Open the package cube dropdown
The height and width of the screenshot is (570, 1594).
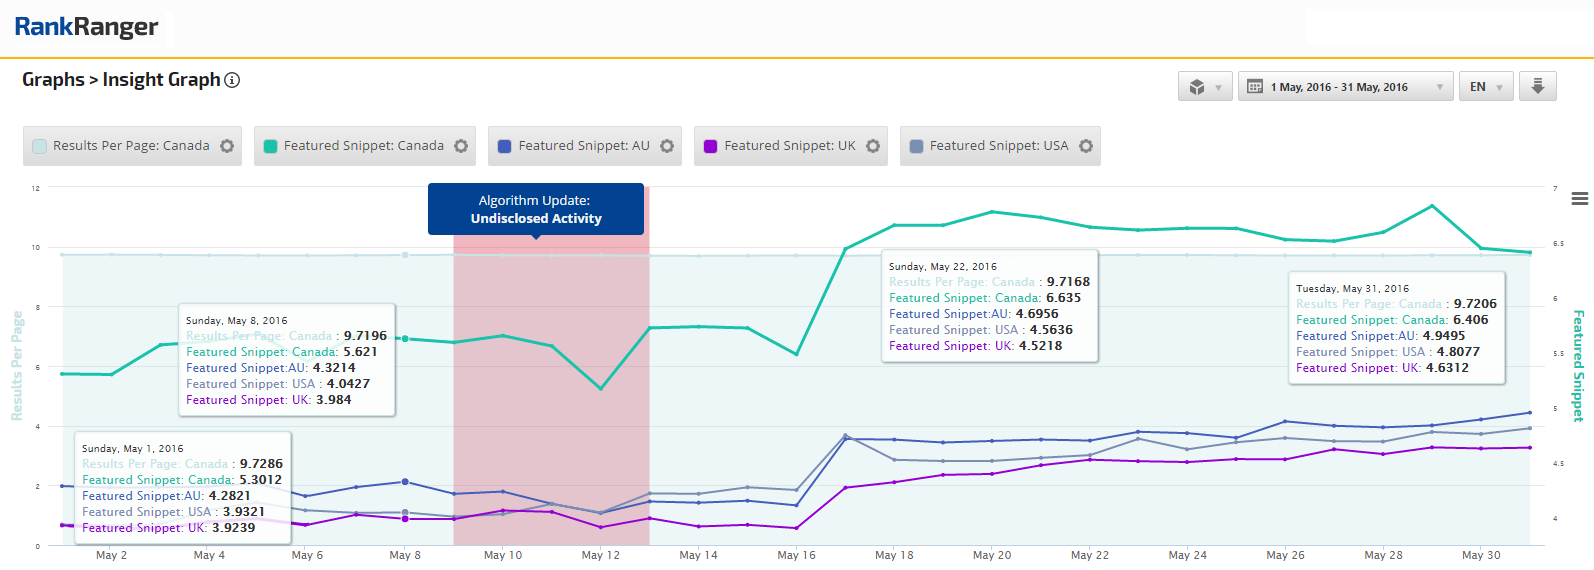(x=1204, y=87)
